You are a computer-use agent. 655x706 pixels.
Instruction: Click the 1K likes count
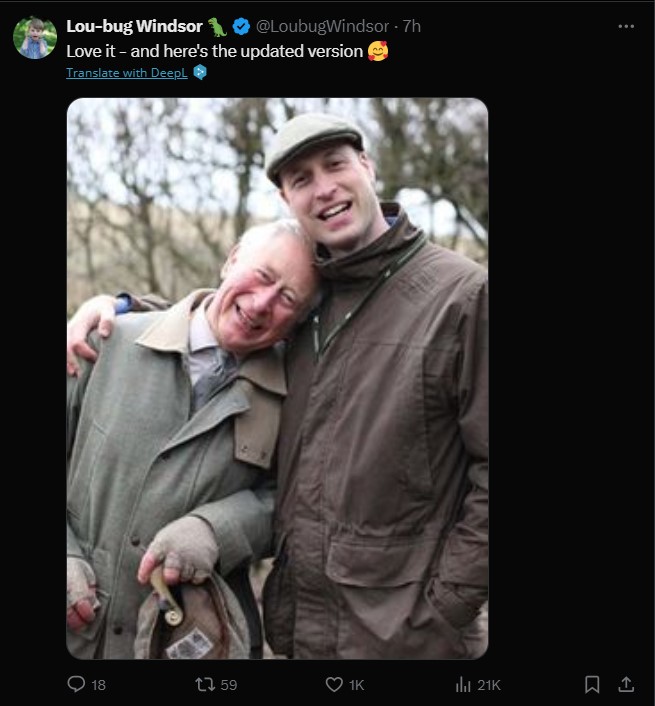[x=357, y=685]
